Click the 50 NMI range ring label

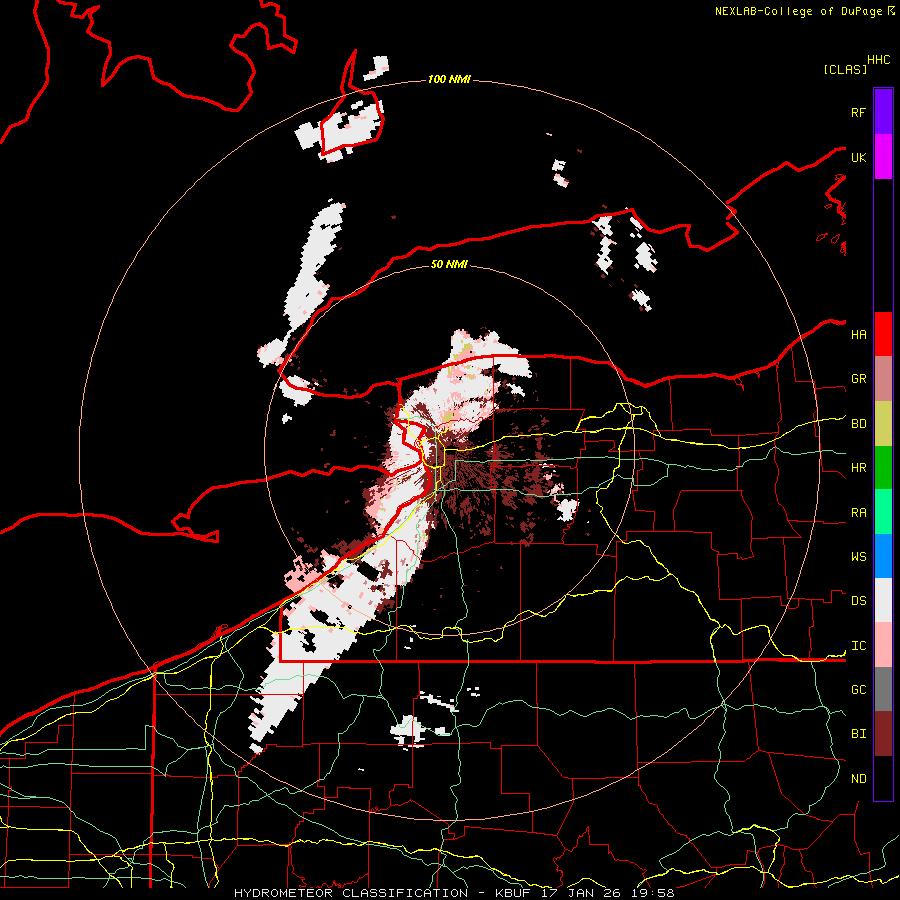point(449,264)
